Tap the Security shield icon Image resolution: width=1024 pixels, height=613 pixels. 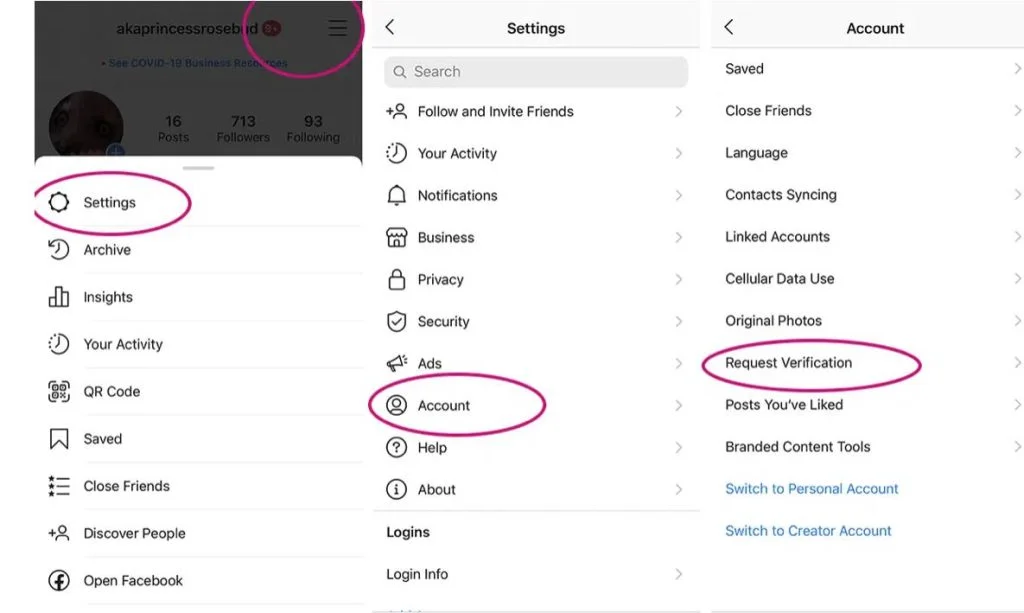tap(397, 321)
